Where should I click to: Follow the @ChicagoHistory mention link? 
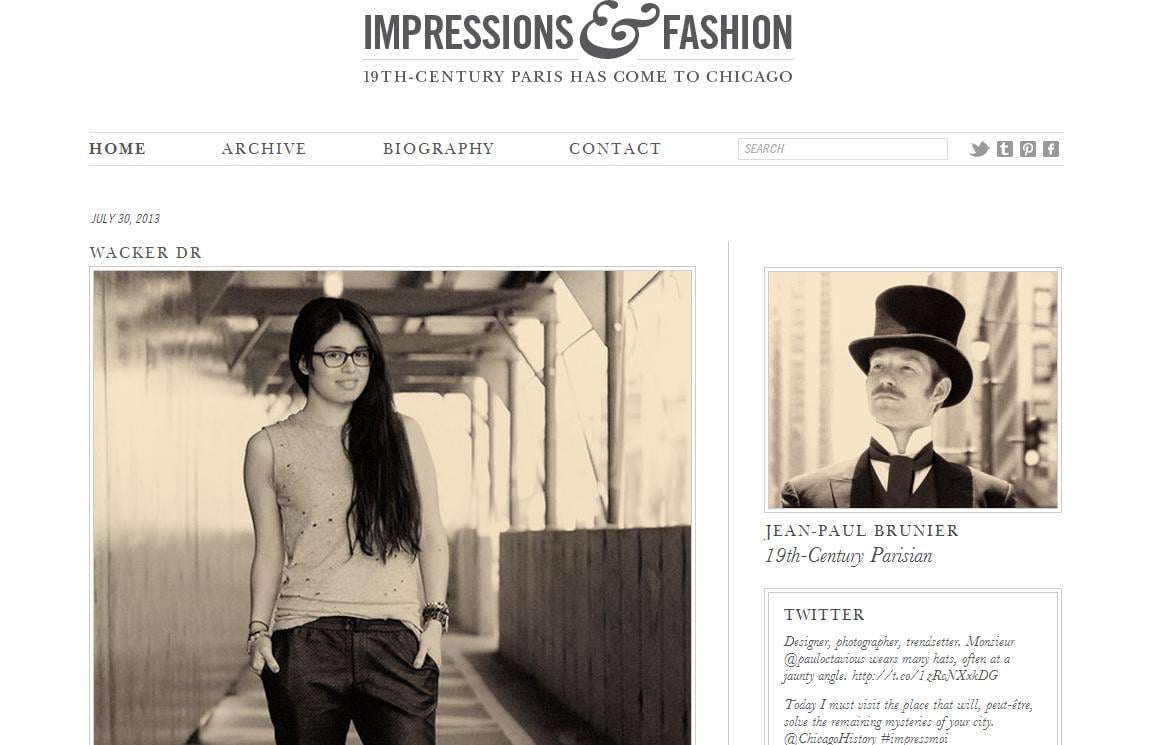pos(829,738)
